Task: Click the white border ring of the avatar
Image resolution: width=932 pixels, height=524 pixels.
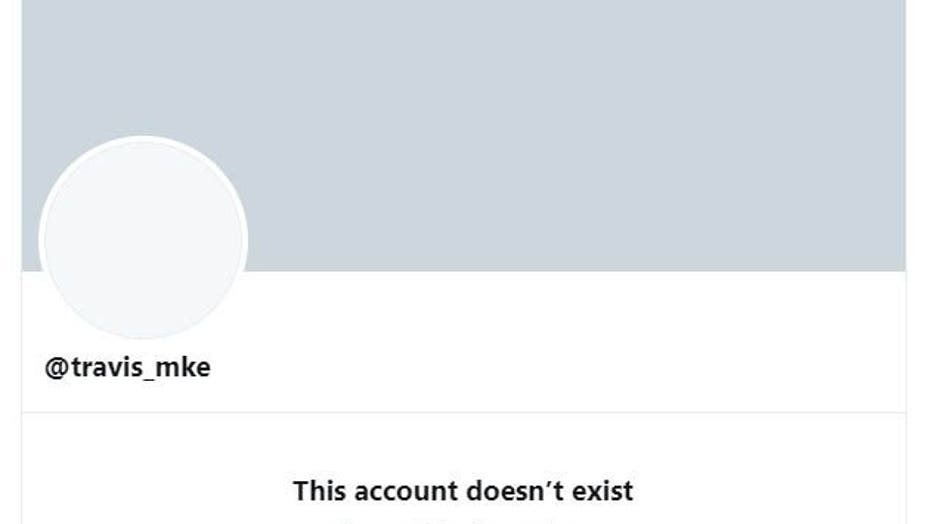Action: [143, 138]
